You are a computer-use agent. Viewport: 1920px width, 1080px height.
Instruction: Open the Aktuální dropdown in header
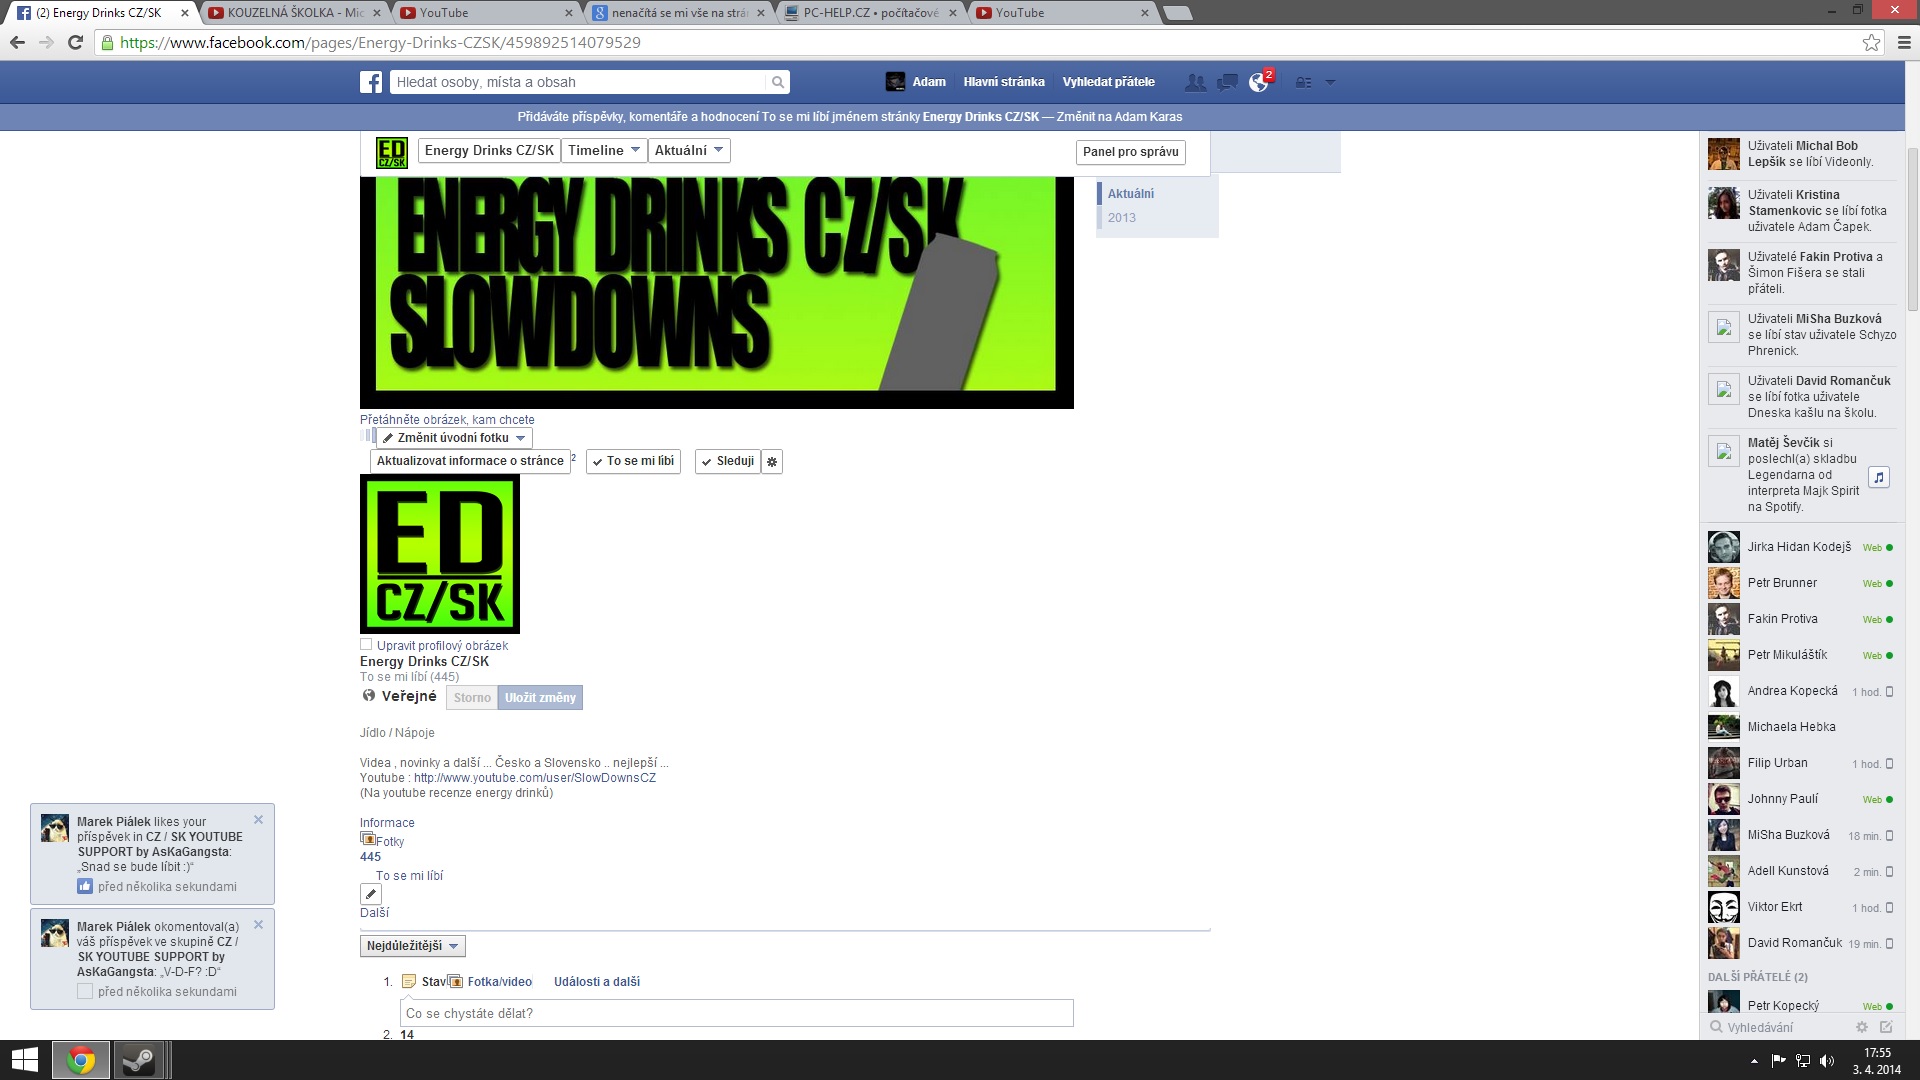[689, 151]
